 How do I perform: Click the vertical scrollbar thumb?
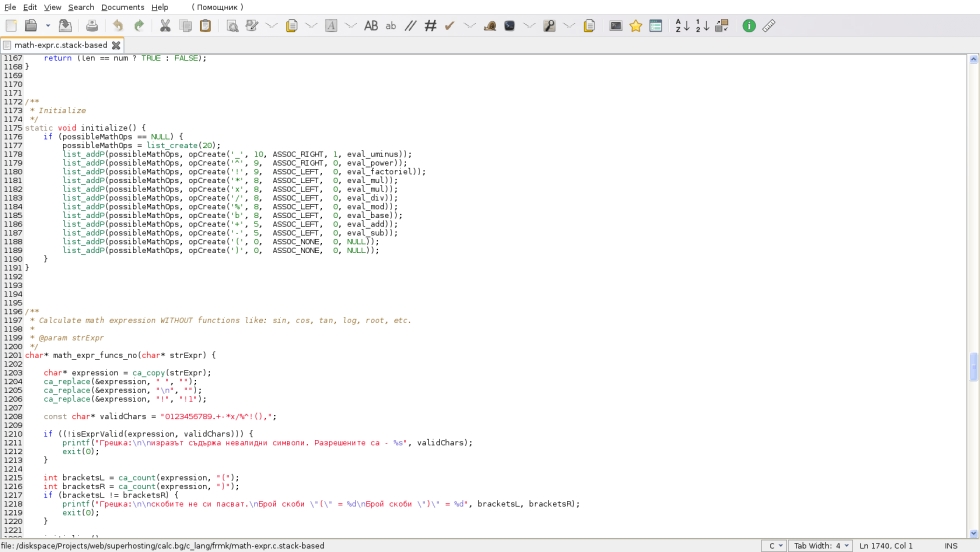point(974,367)
